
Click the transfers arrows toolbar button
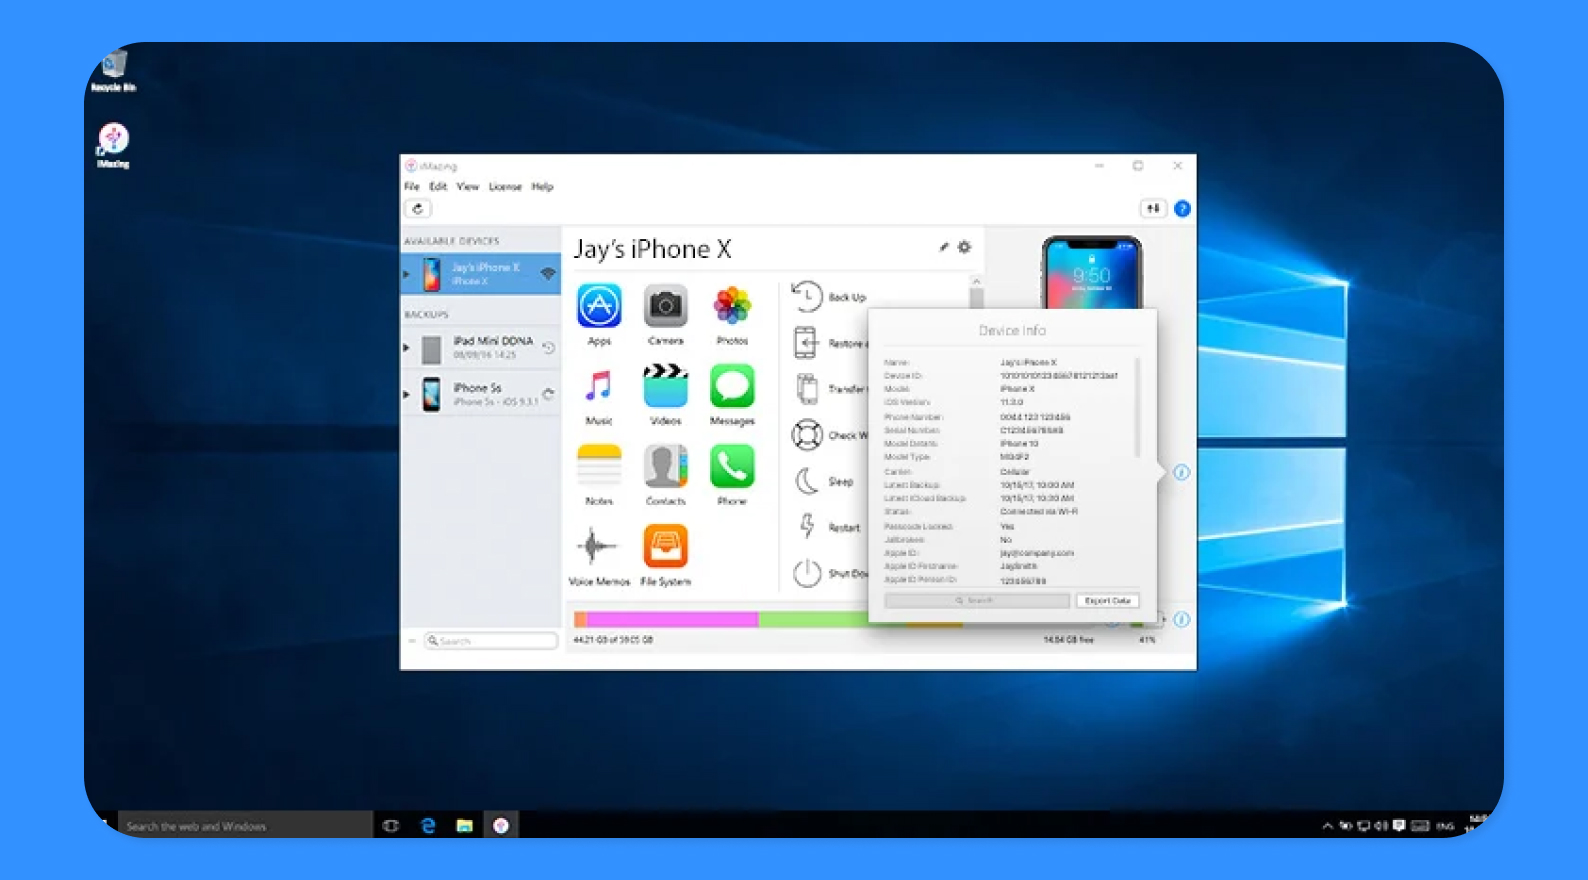(1153, 208)
